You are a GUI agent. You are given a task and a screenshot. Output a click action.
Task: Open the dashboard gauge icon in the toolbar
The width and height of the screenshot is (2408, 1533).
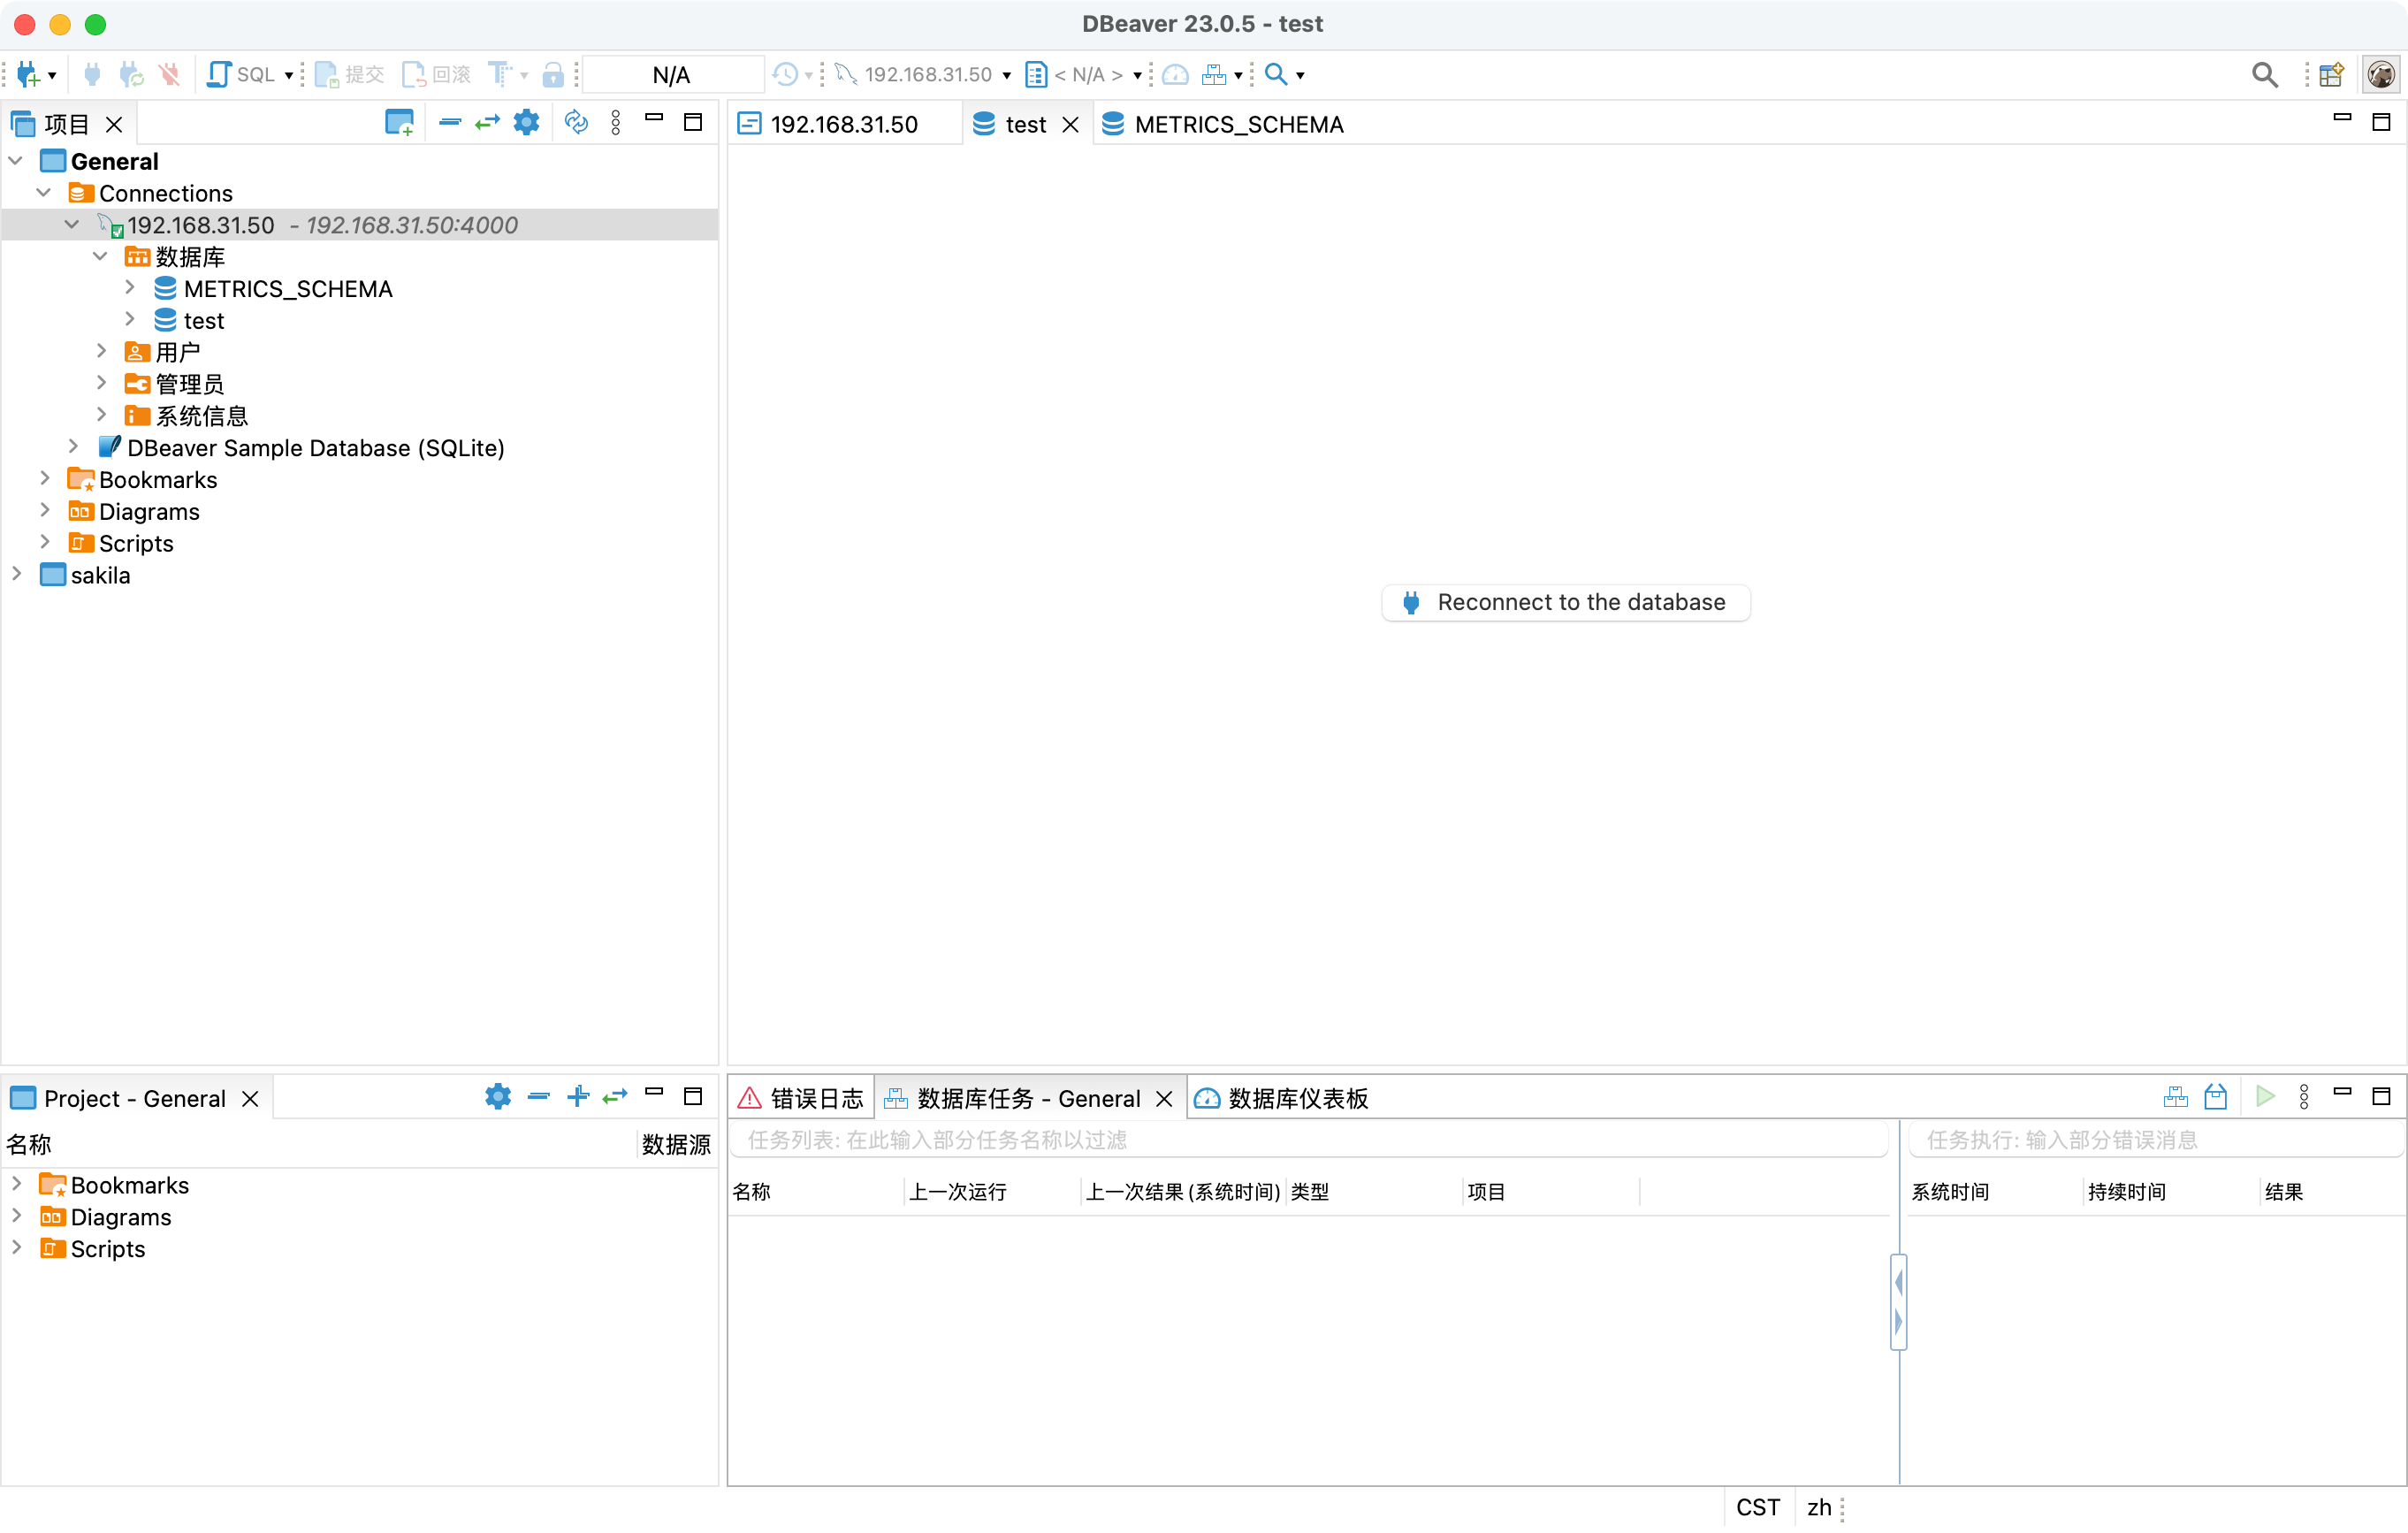click(x=1176, y=74)
